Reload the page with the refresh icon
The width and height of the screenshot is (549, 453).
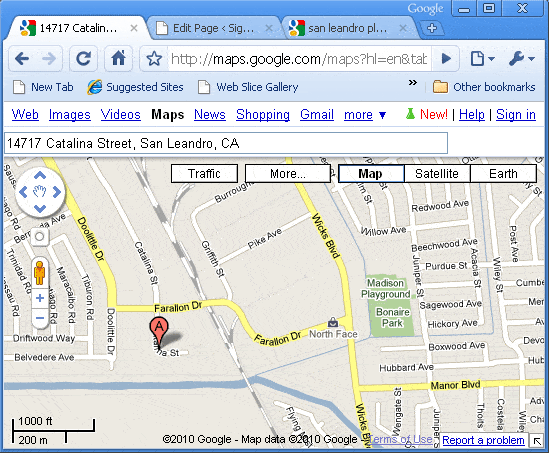[x=83, y=58]
